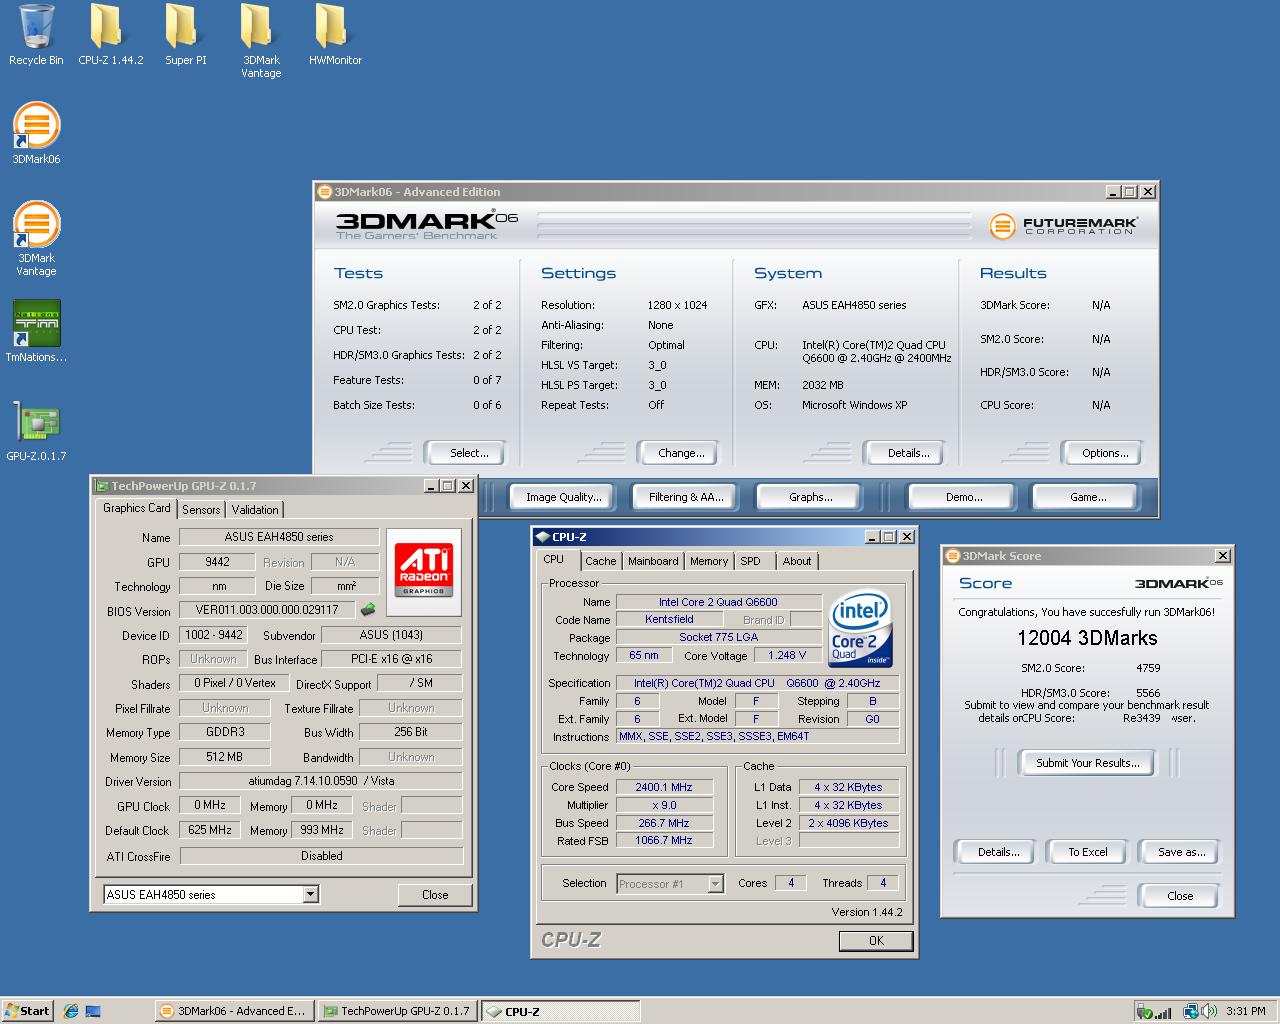
Task: Click the volume speaker tray icon
Action: tap(1208, 1011)
